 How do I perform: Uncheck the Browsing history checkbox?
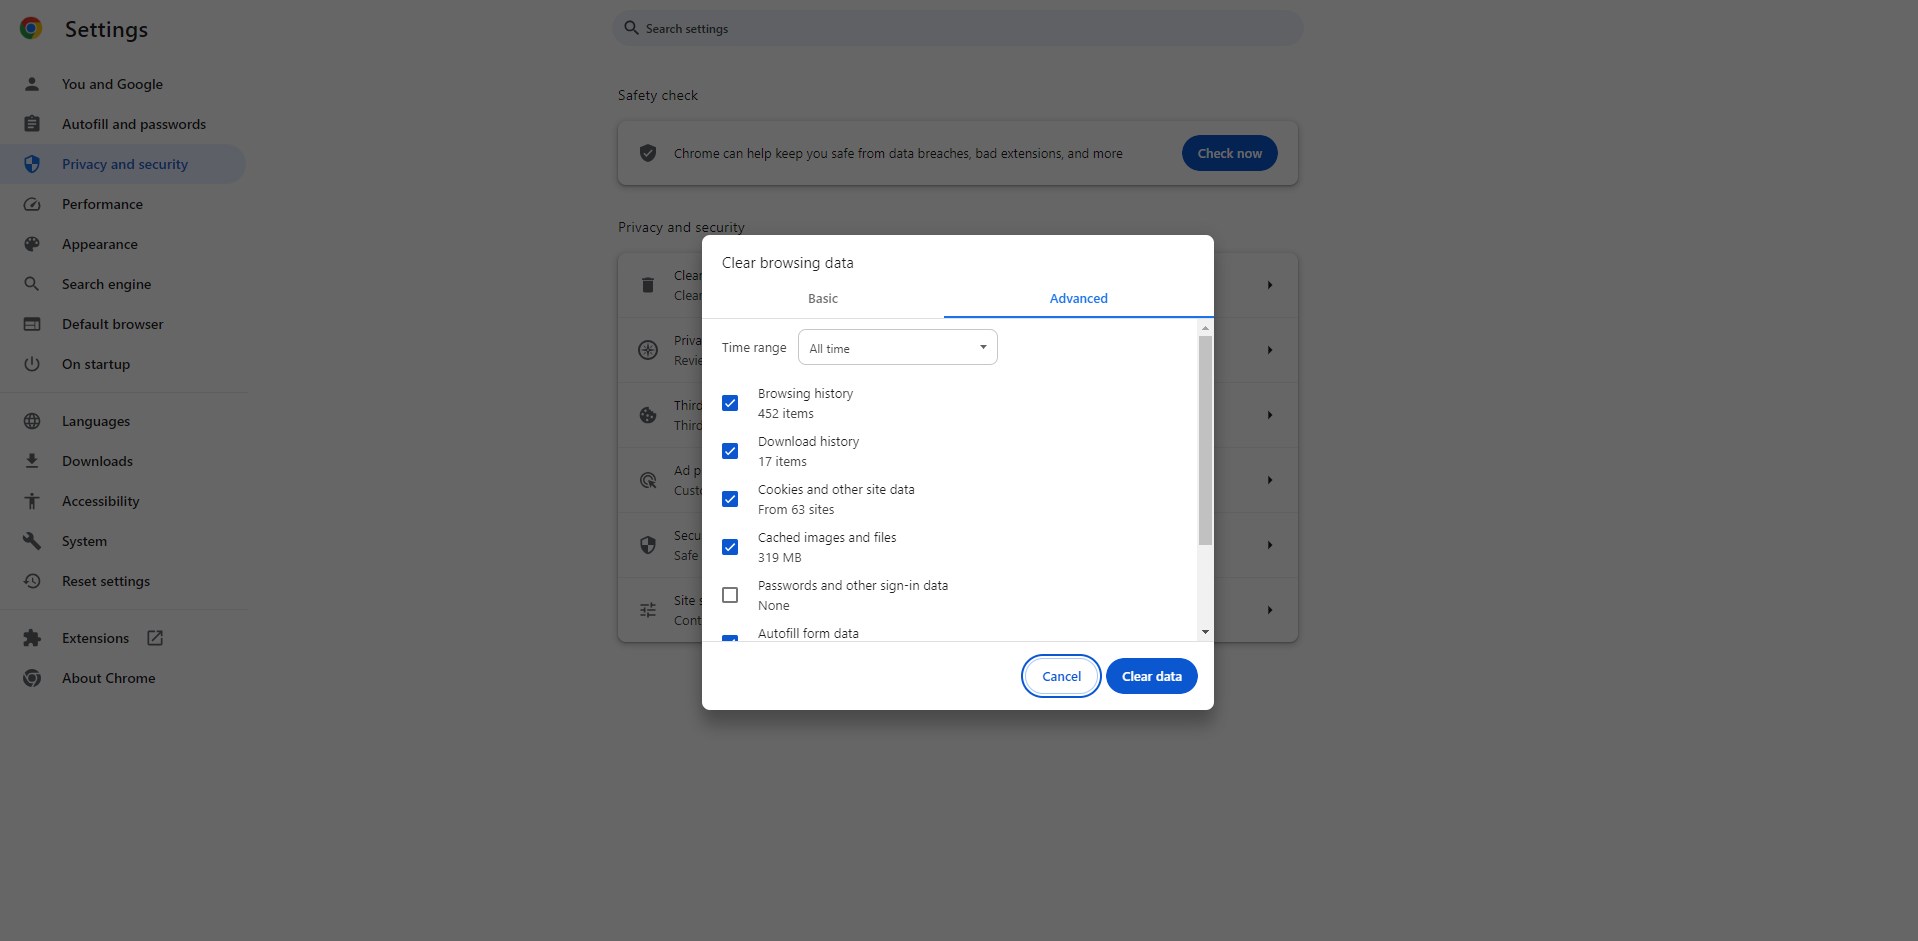(x=730, y=403)
